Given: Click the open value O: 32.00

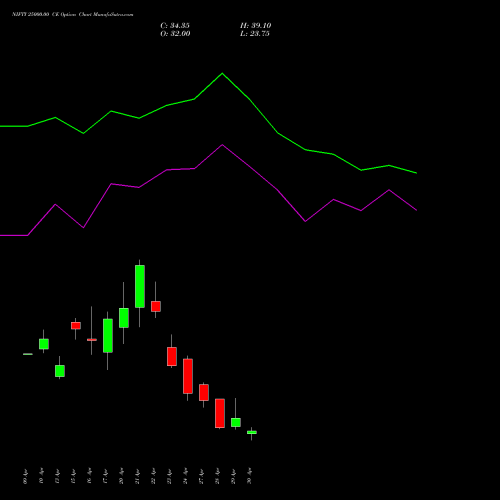Looking at the screenshot, I should pyautogui.click(x=175, y=34).
